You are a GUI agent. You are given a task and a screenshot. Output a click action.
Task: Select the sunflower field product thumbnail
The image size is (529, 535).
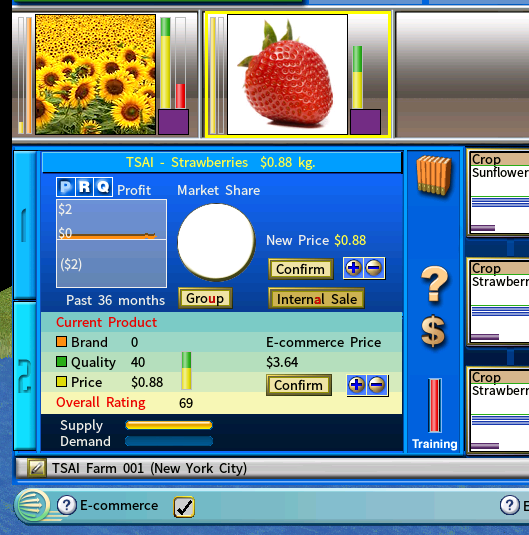[x=96, y=74]
